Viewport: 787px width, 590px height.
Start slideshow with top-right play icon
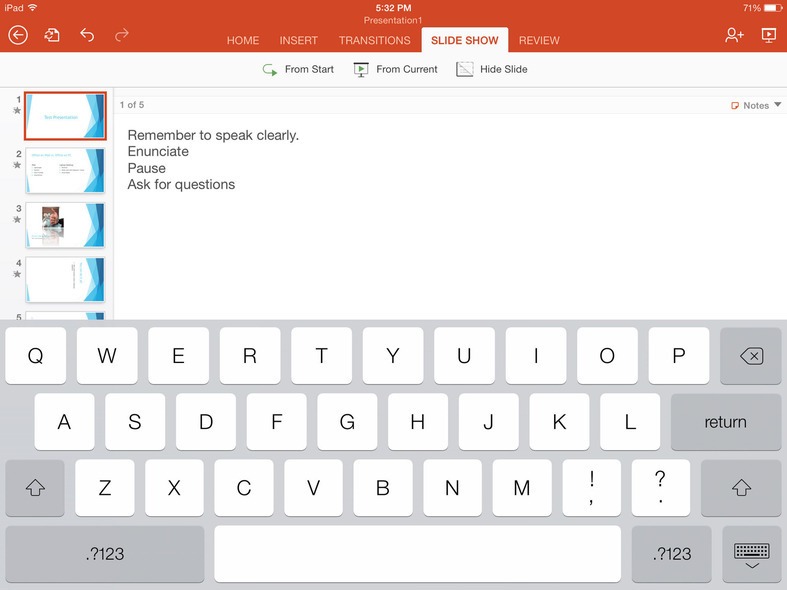click(768, 35)
